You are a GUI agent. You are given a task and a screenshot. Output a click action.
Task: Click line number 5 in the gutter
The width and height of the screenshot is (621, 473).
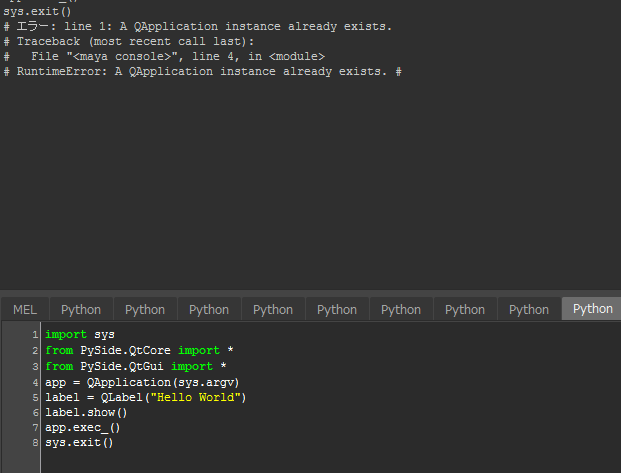click(x=35, y=398)
